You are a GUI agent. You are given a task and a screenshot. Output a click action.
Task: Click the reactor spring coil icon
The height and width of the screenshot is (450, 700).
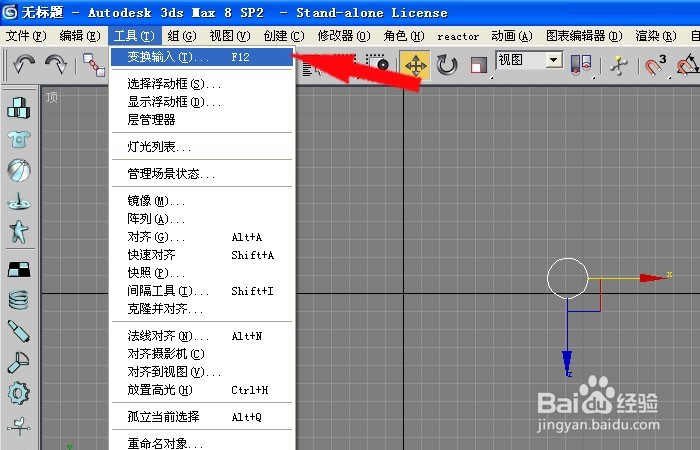19,300
